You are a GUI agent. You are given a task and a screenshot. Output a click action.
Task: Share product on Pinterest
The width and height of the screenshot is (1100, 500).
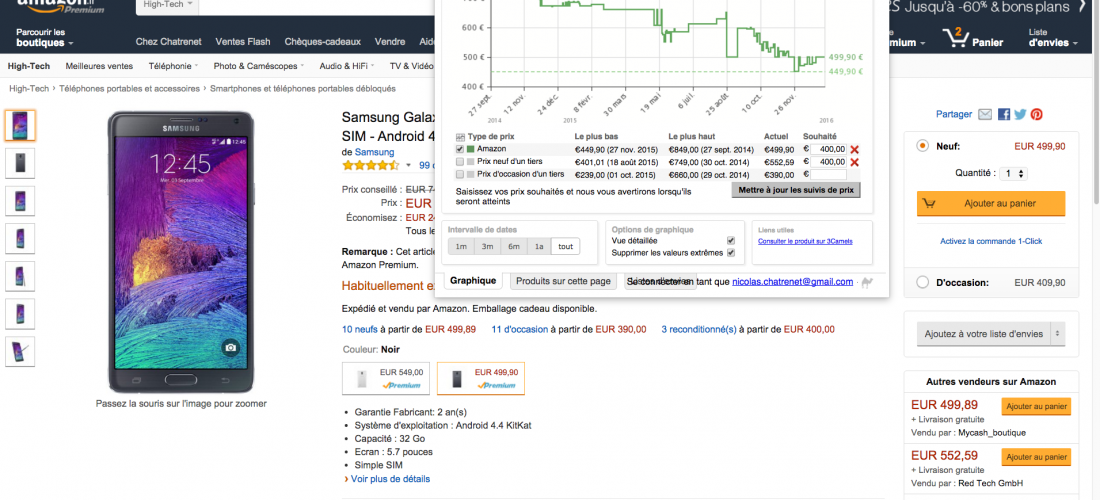pyautogui.click(x=1036, y=114)
